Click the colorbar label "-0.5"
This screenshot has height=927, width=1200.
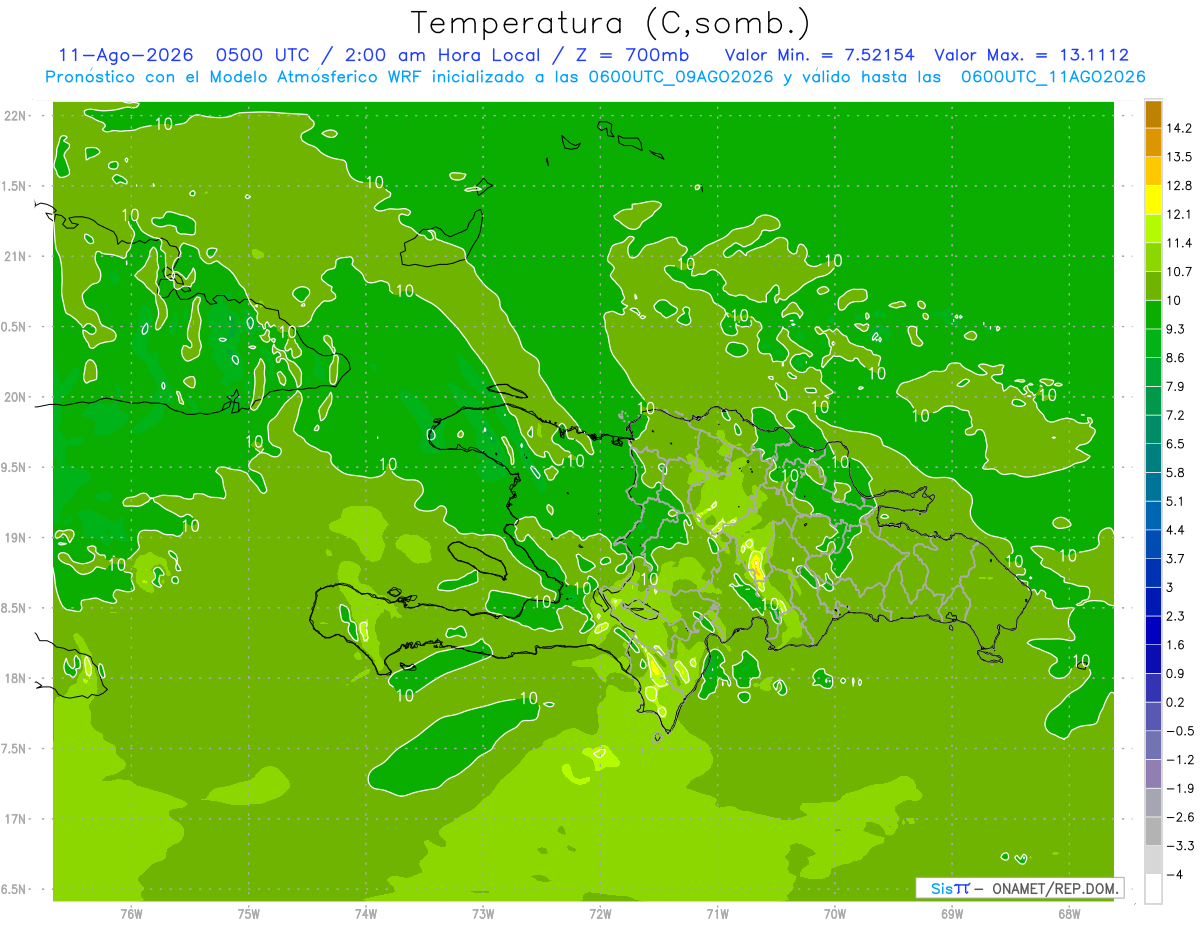[1180, 731]
